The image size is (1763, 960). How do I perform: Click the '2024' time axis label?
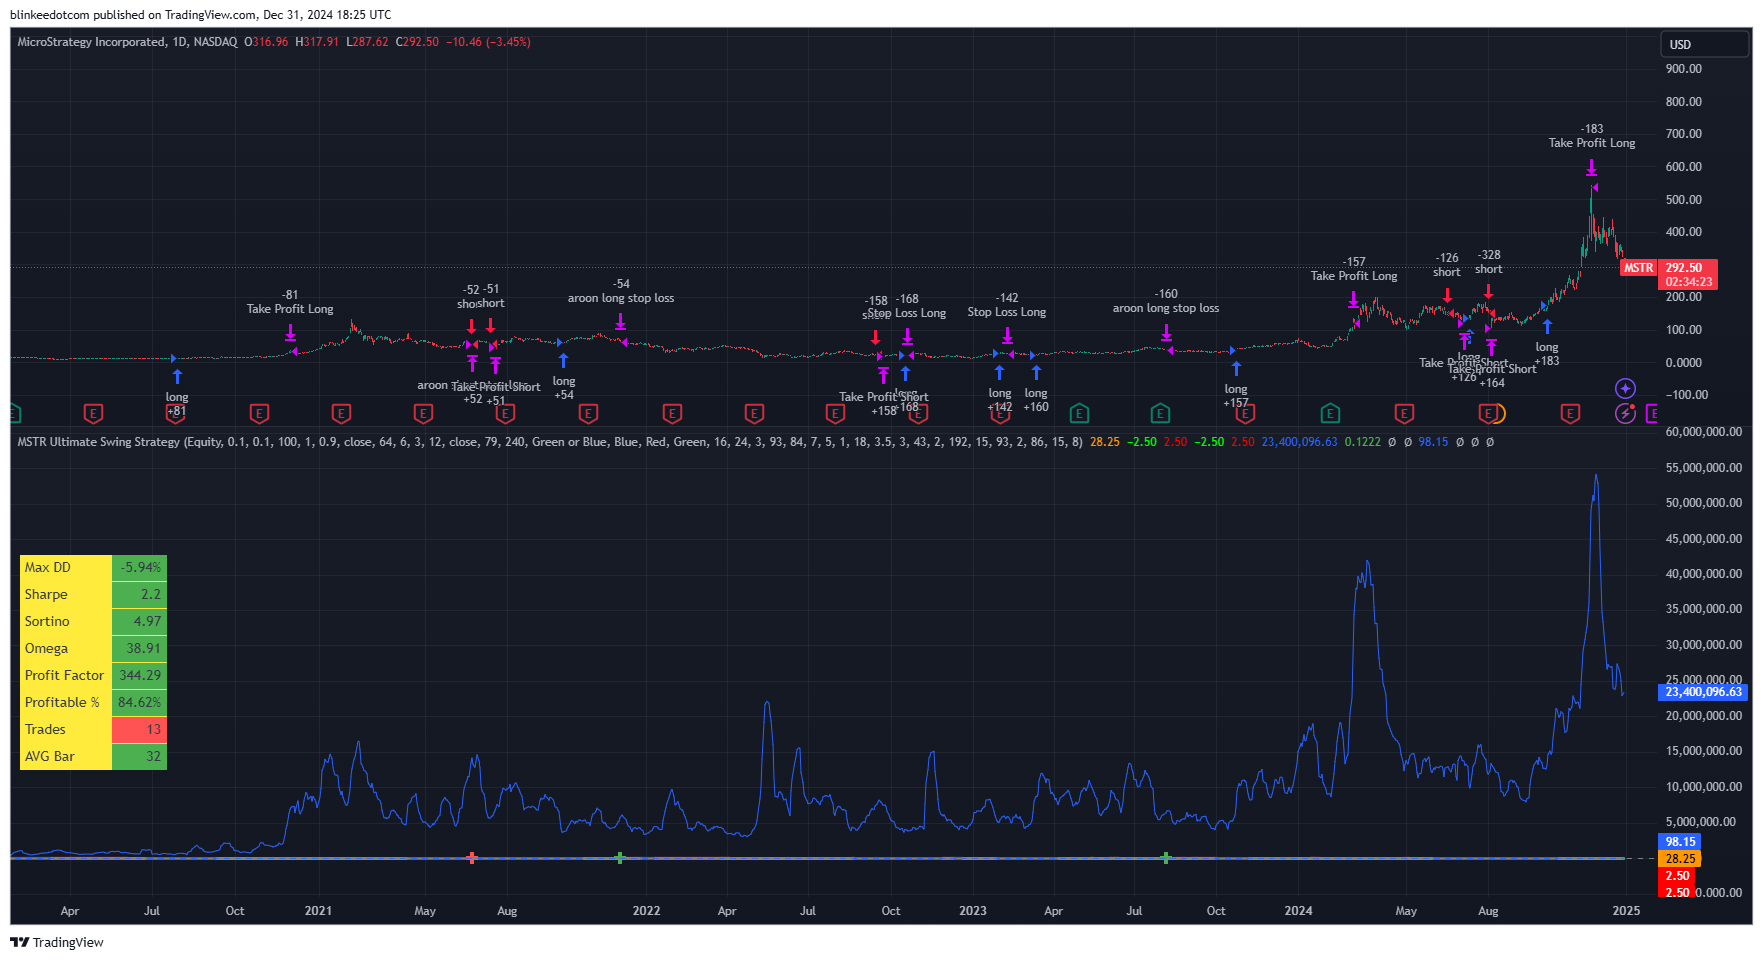(1298, 911)
